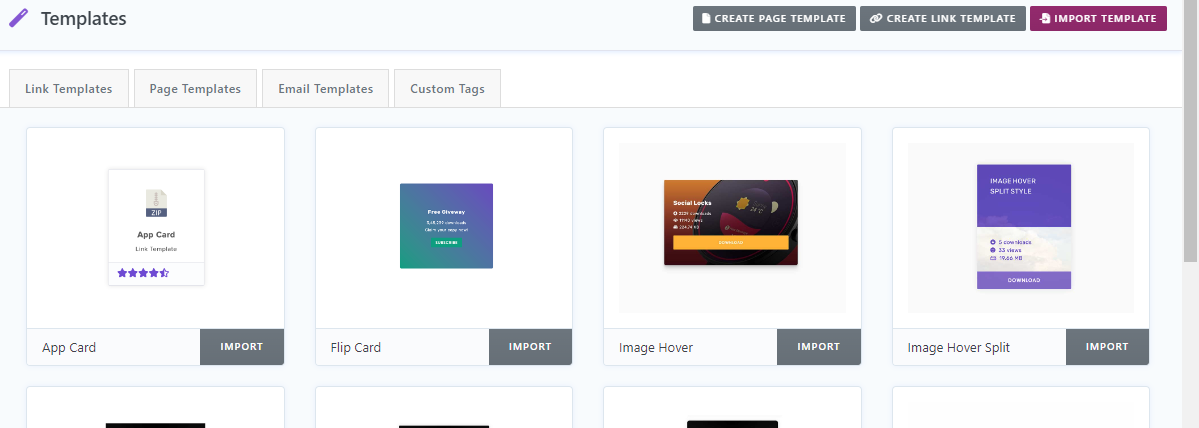Select the Email Templates tab

pos(326,89)
